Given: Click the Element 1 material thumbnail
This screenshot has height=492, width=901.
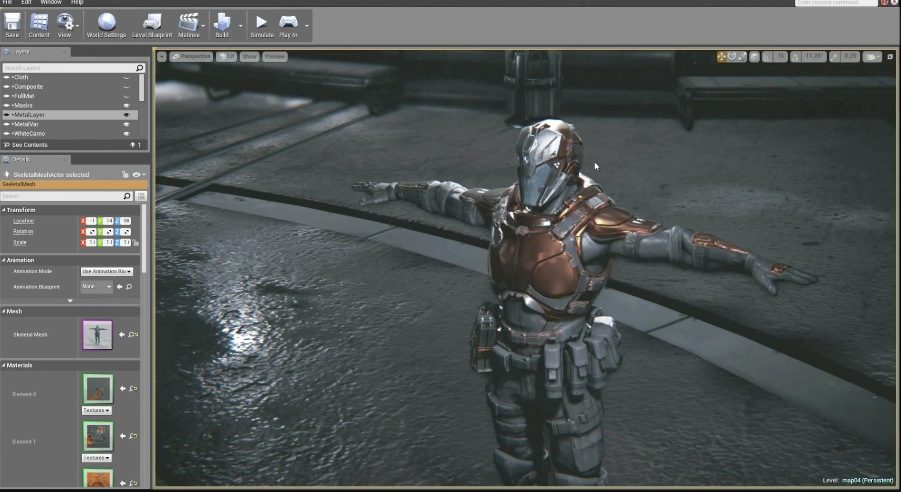Looking at the screenshot, I should [x=98, y=436].
